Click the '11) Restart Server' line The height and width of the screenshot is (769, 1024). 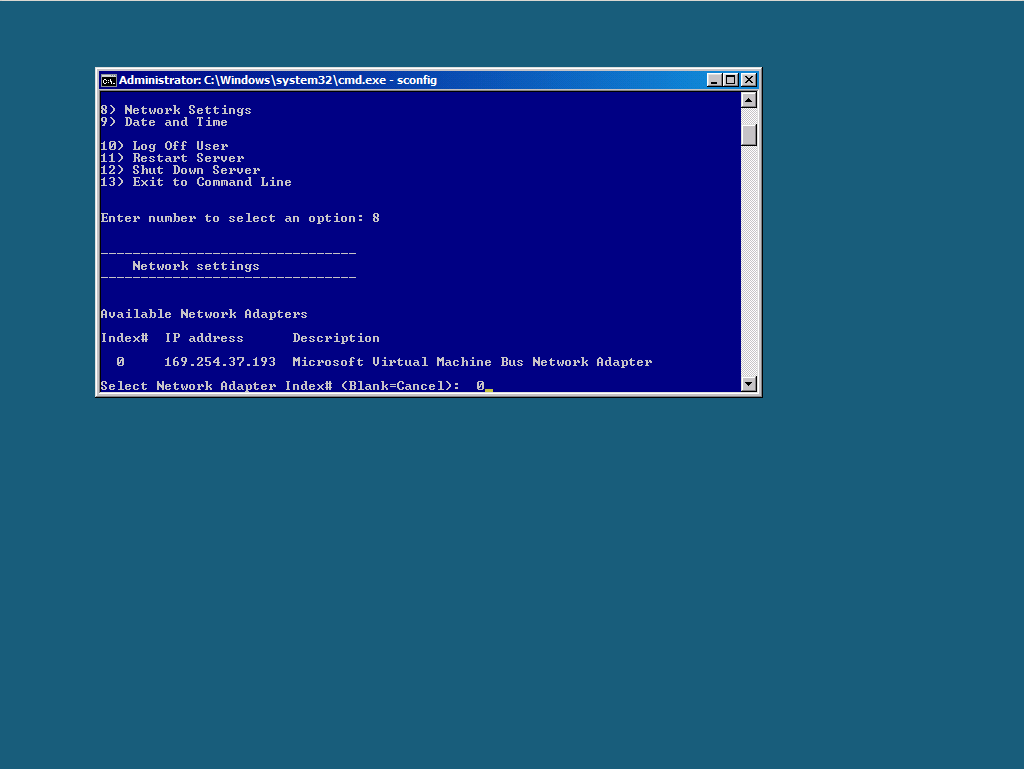coord(173,158)
